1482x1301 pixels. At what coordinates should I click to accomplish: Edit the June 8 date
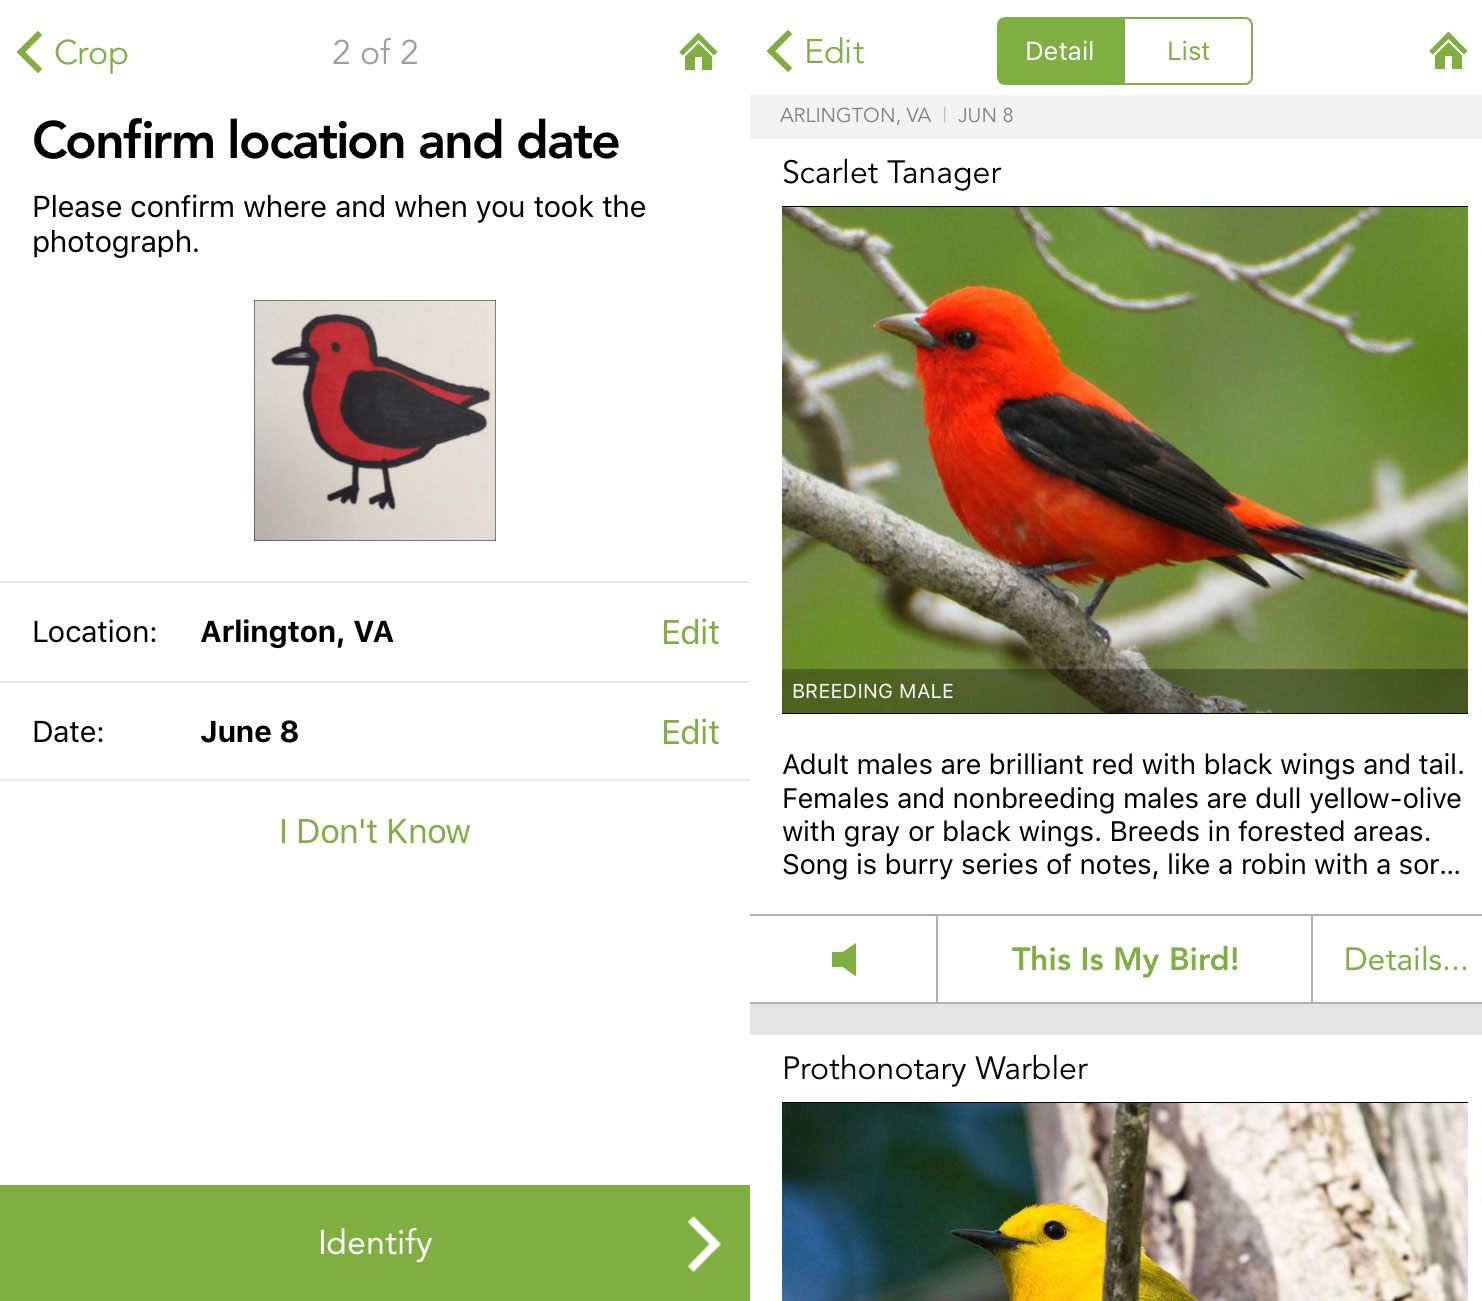click(x=690, y=732)
